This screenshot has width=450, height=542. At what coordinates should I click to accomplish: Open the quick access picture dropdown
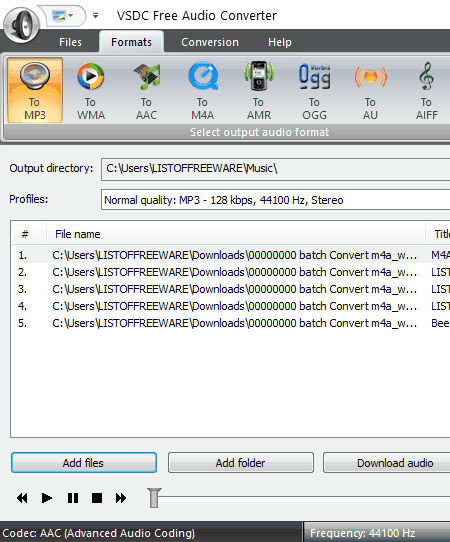(x=63, y=16)
